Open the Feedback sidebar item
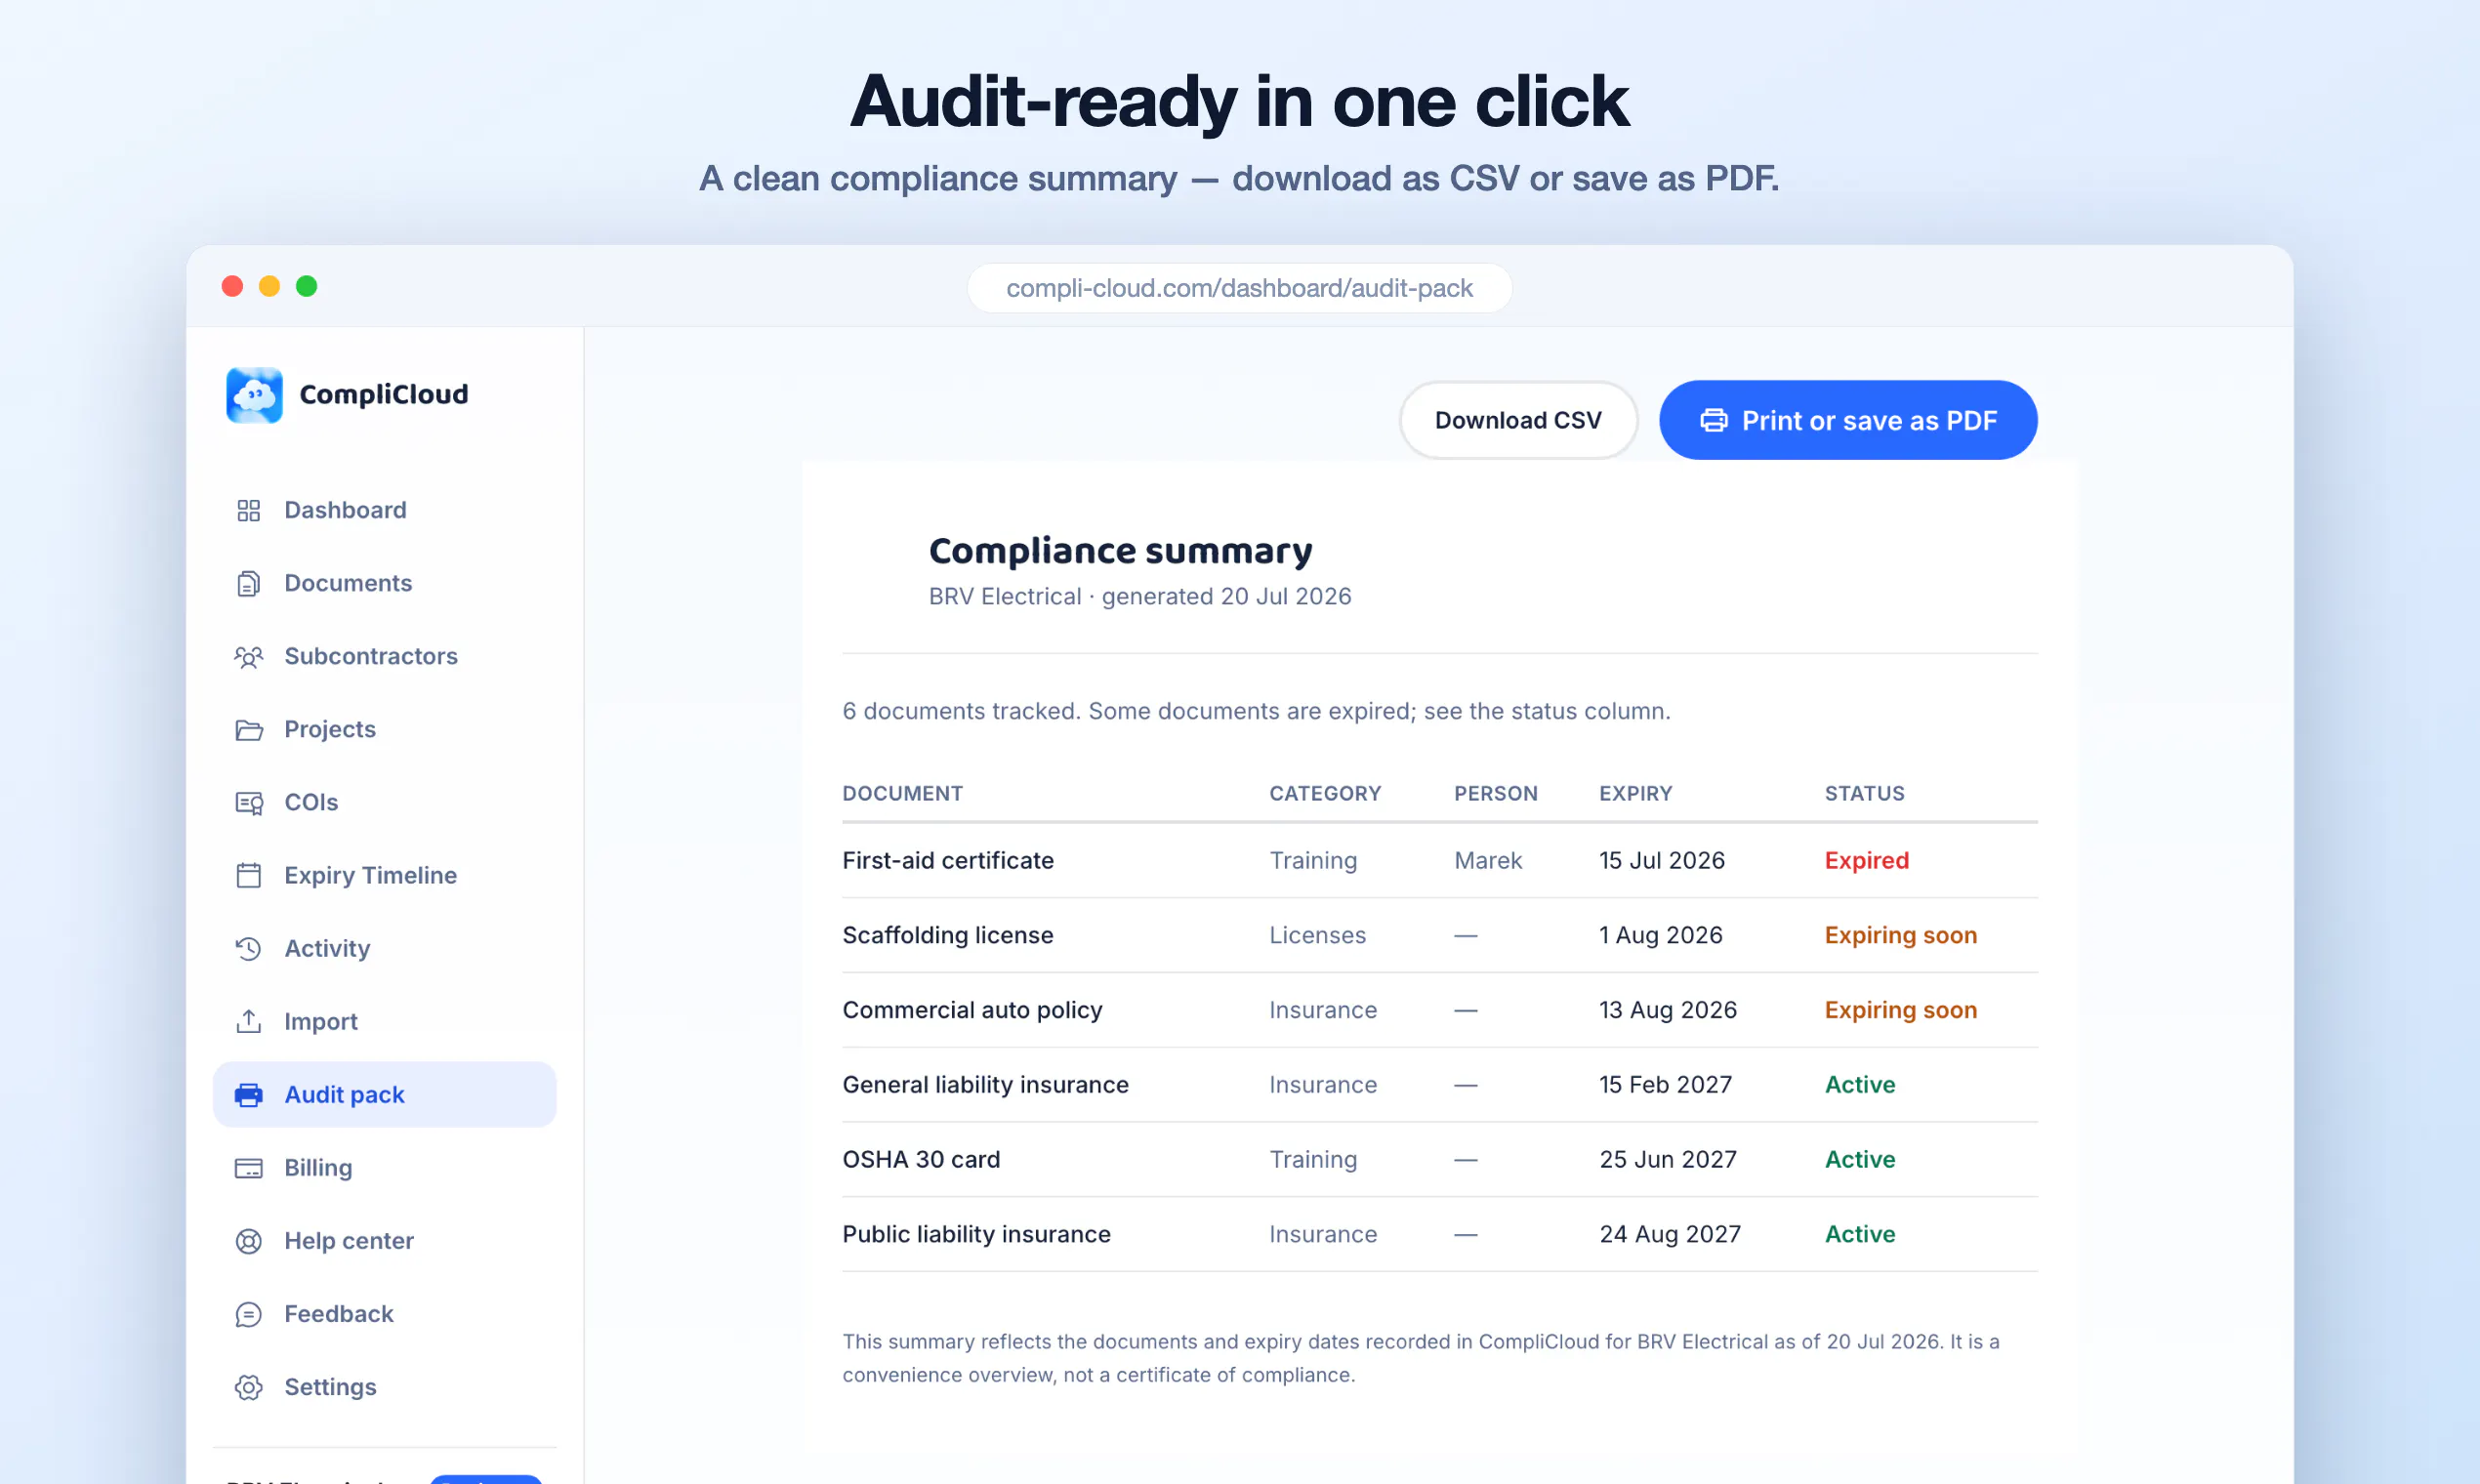 pyautogui.click(x=384, y=1314)
